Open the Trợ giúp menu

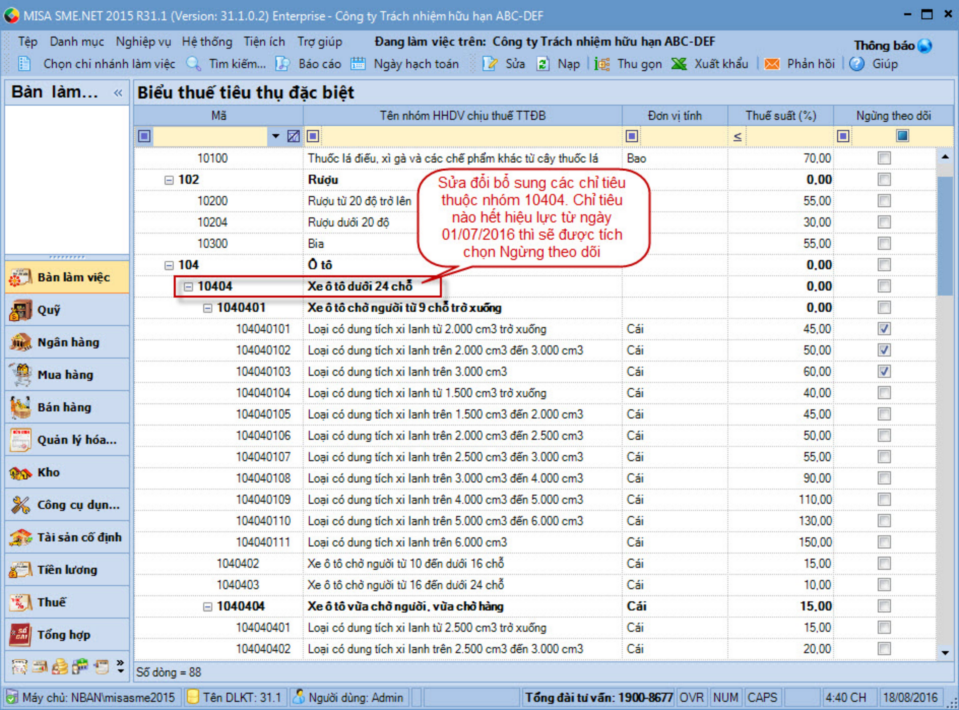tap(320, 42)
